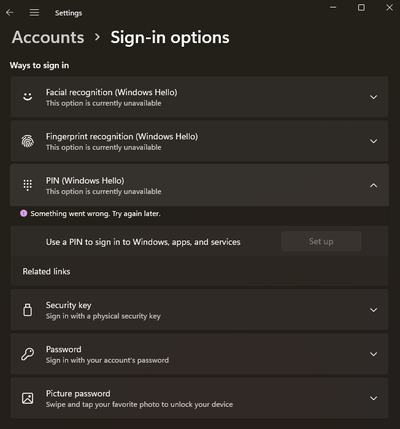Image resolution: width=400 pixels, height=429 pixels.
Task: Go to Accounts breadcrumb
Action: (x=48, y=37)
